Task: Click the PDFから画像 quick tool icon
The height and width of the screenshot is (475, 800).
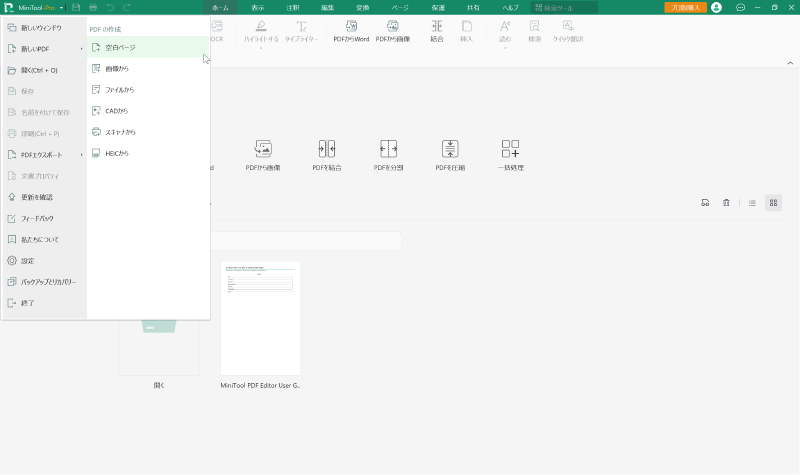Action: [263, 149]
